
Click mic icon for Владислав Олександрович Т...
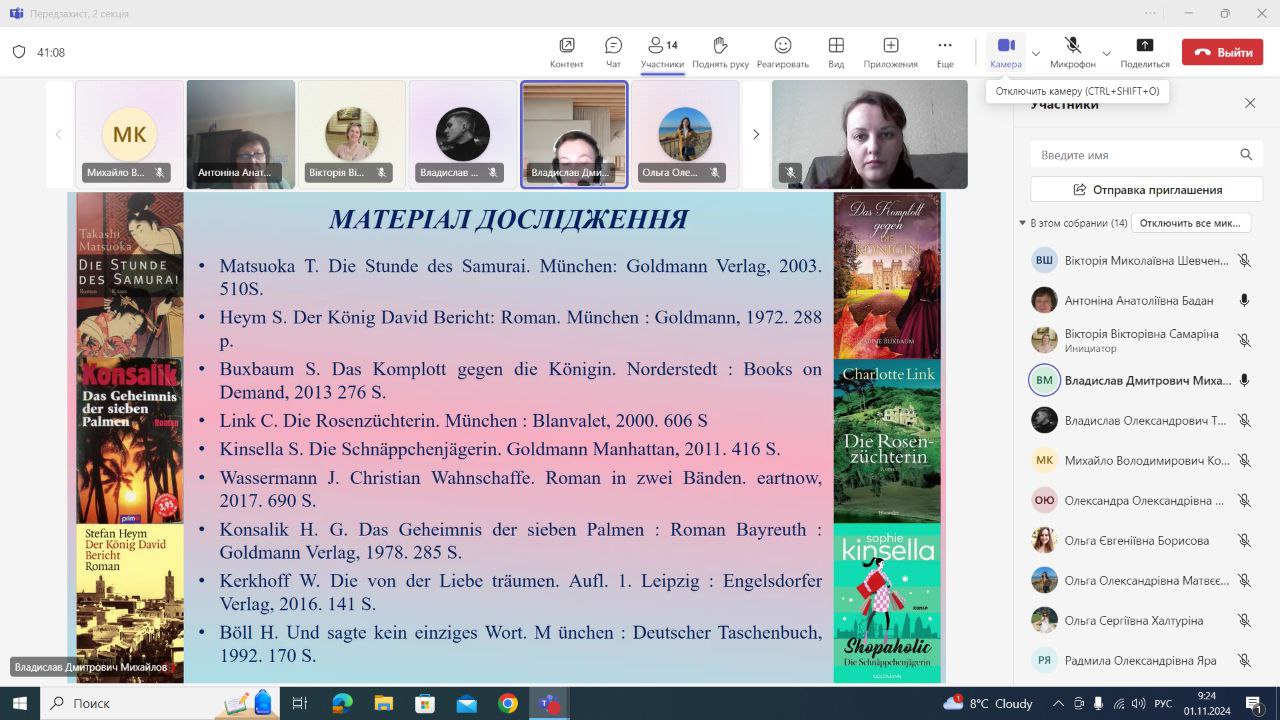1244,420
